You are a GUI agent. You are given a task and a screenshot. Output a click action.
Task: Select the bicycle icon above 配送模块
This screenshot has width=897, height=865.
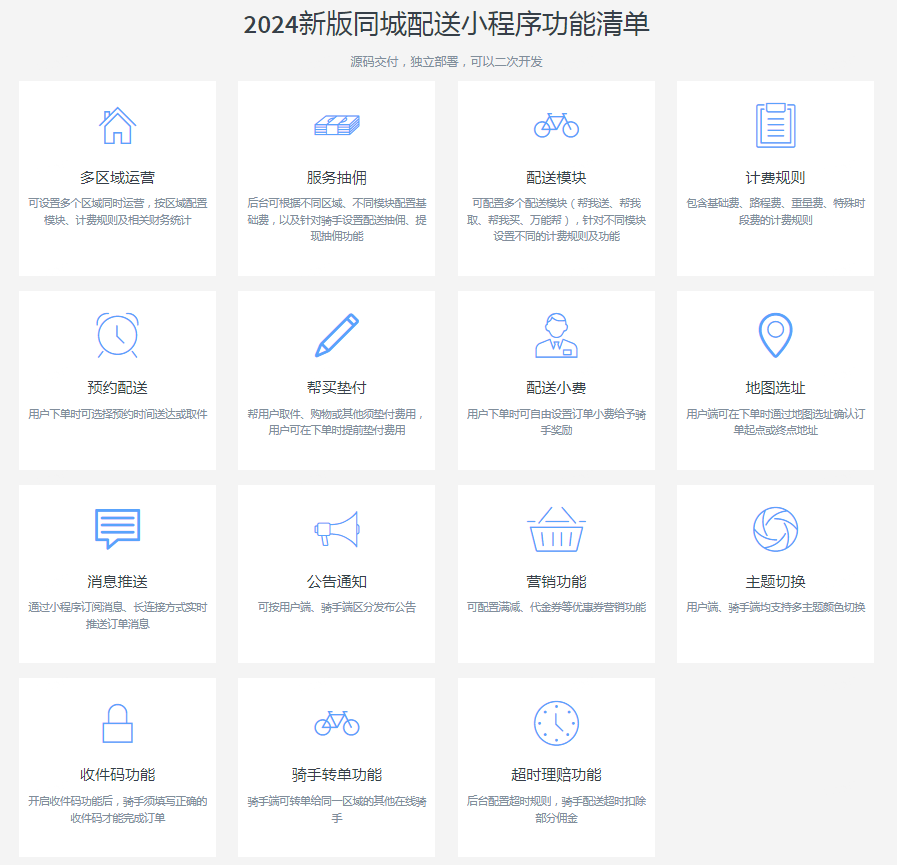(x=556, y=125)
